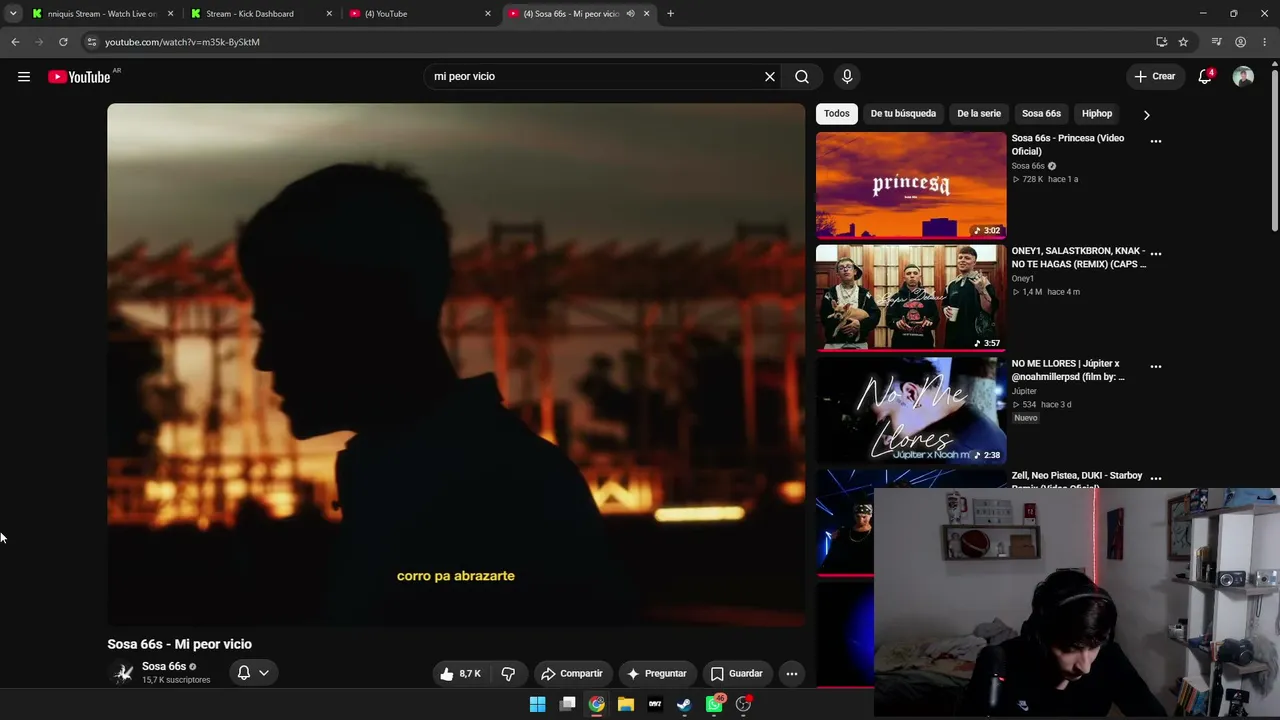Open File Explorer from the taskbar
Image resolution: width=1280 pixels, height=720 pixels.
point(626,704)
